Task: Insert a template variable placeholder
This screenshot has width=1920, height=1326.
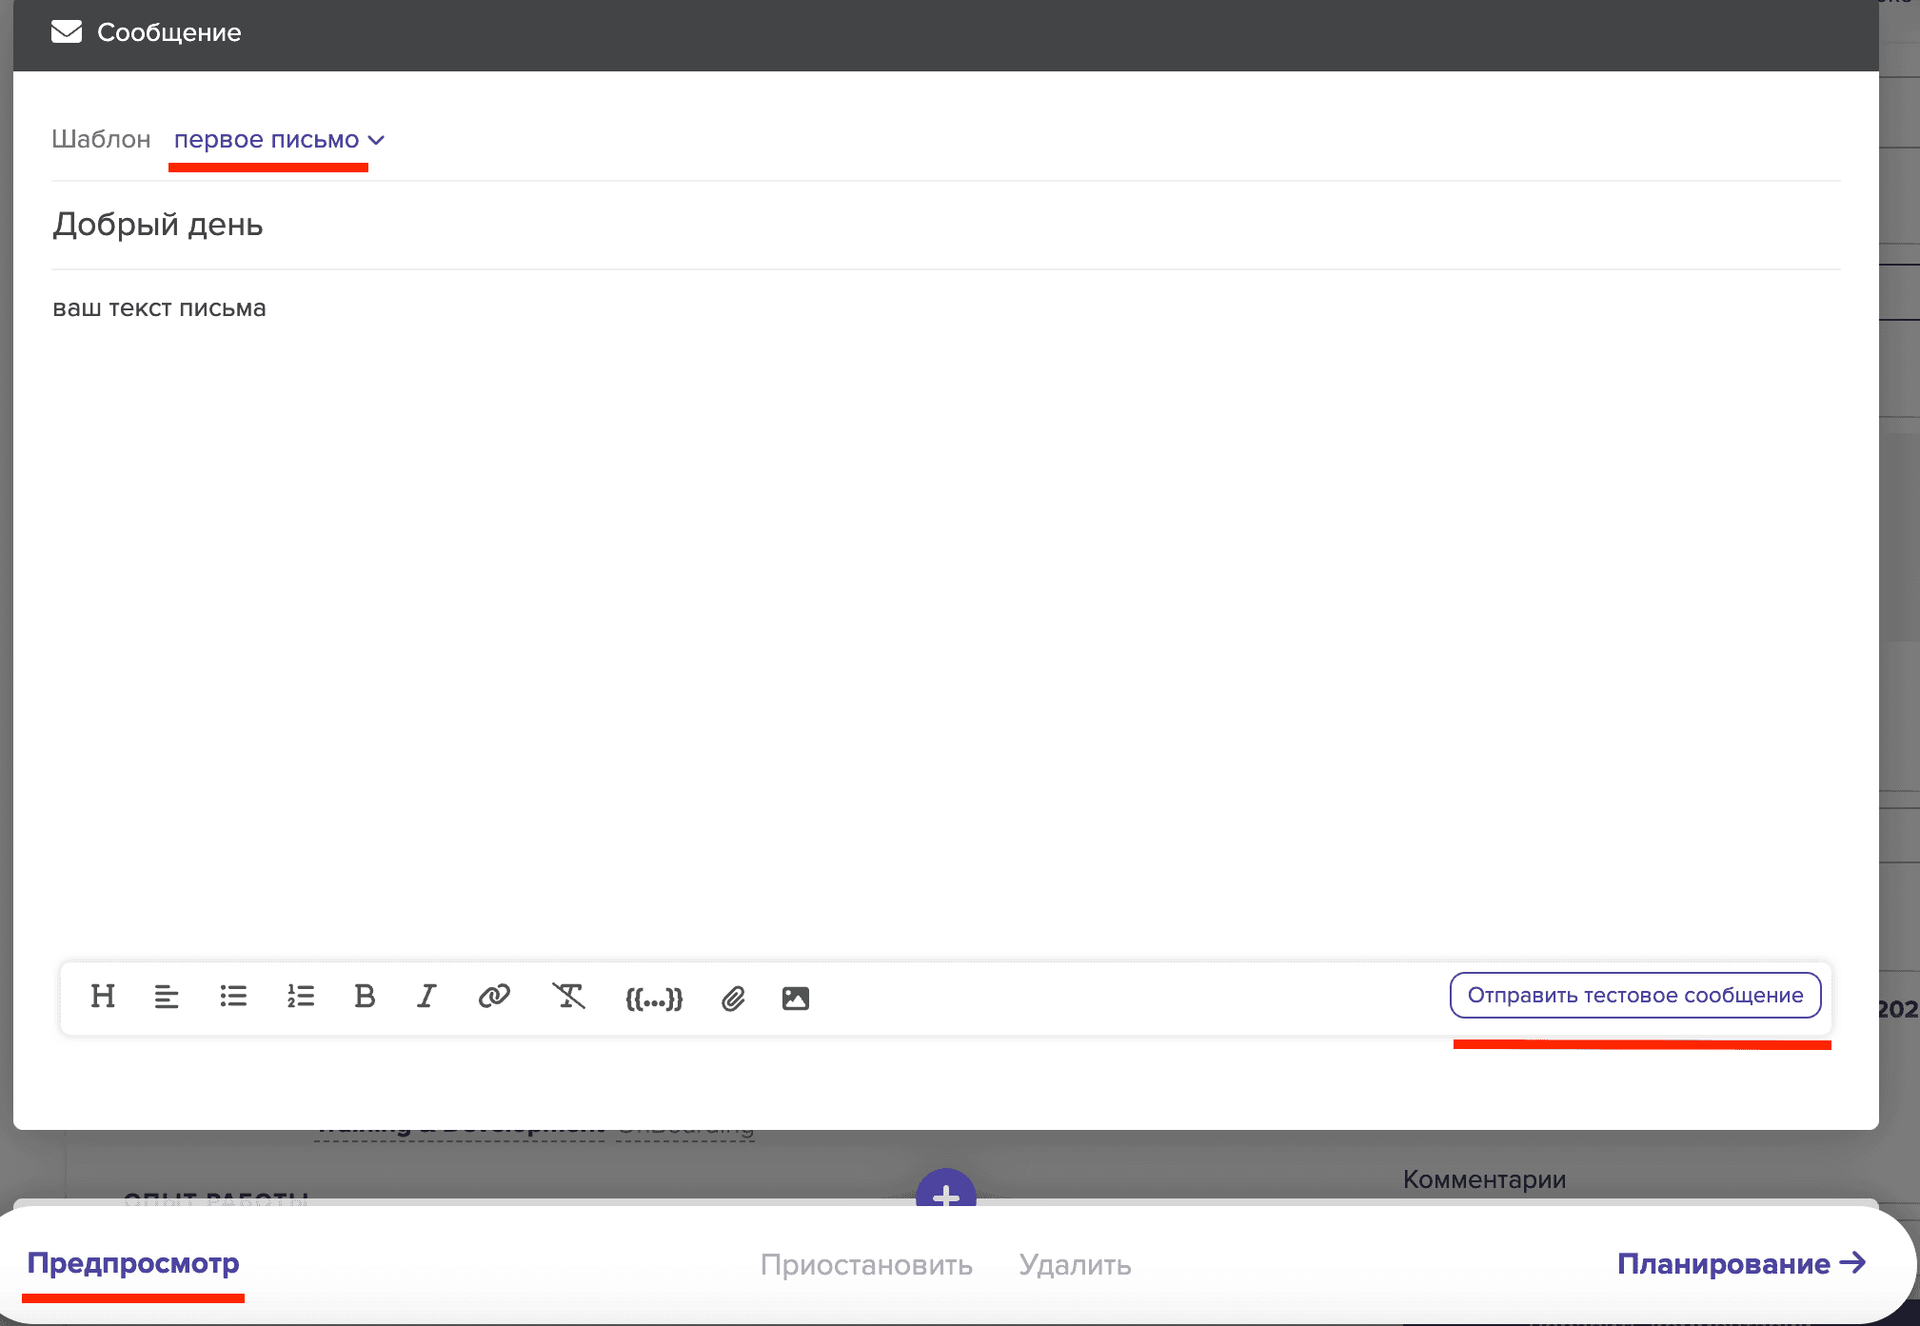Action: tap(654, 998)
